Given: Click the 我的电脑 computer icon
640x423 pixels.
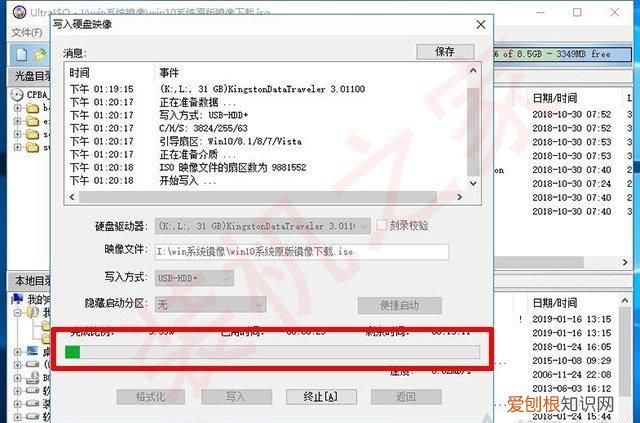Looking at the screenshot, I should [x=17, y=299].
